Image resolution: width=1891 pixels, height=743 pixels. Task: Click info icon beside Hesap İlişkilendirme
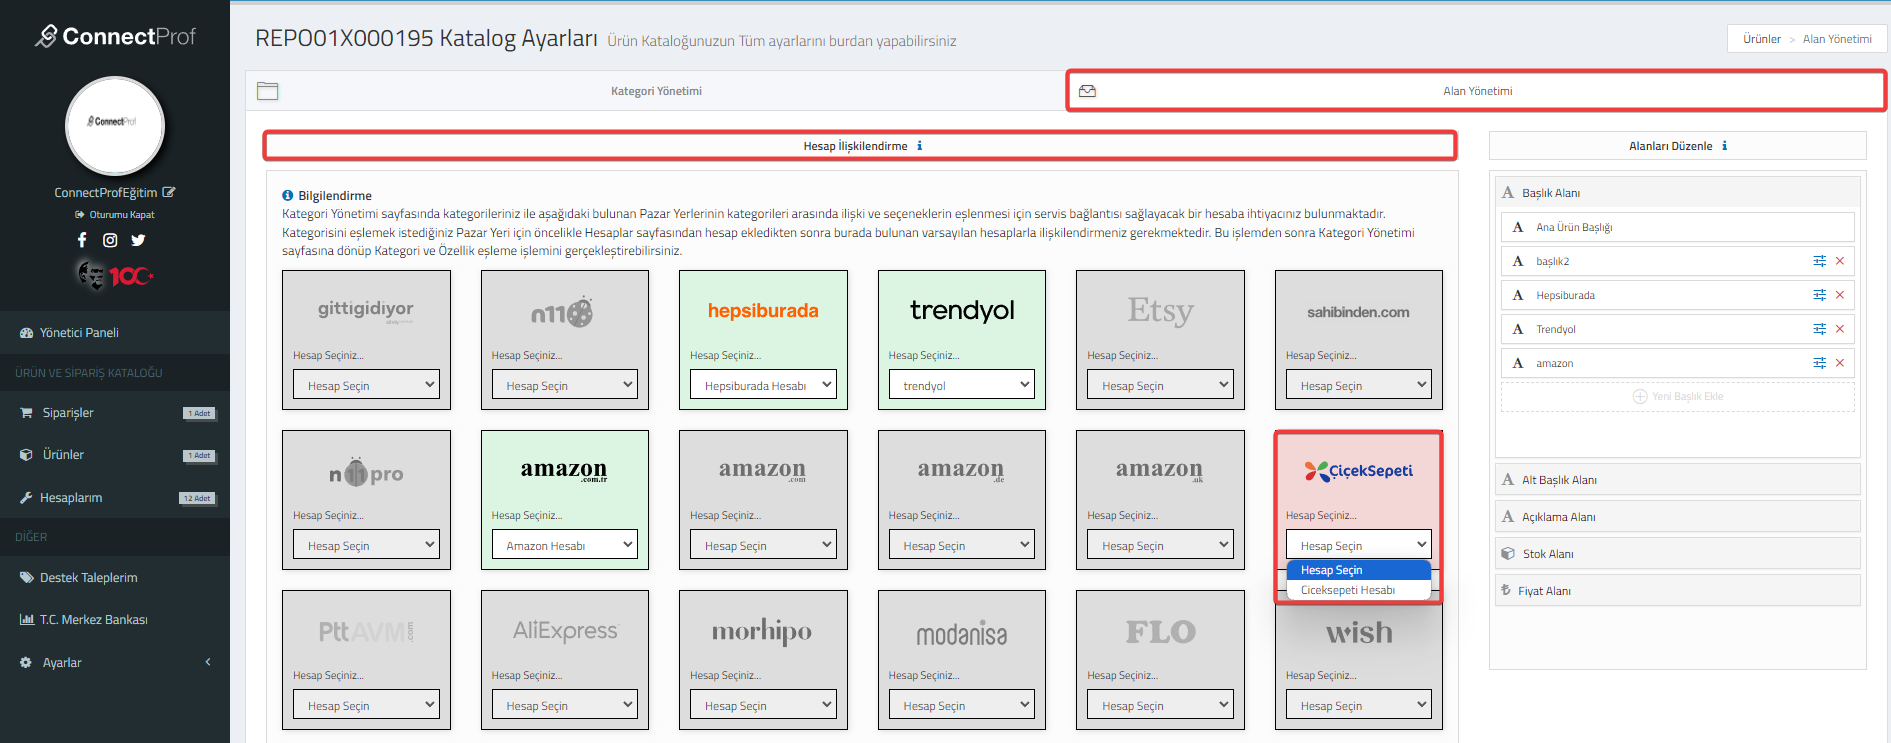coord(920,146)
